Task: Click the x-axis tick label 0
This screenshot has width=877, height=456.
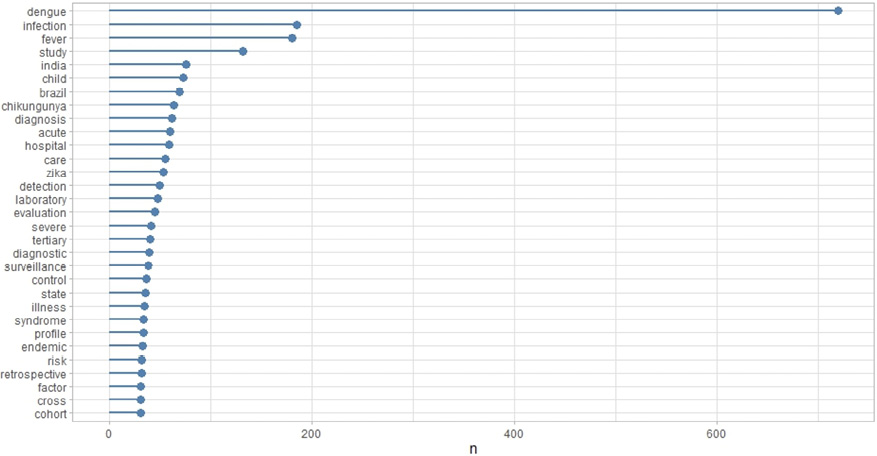Action: 109,433
